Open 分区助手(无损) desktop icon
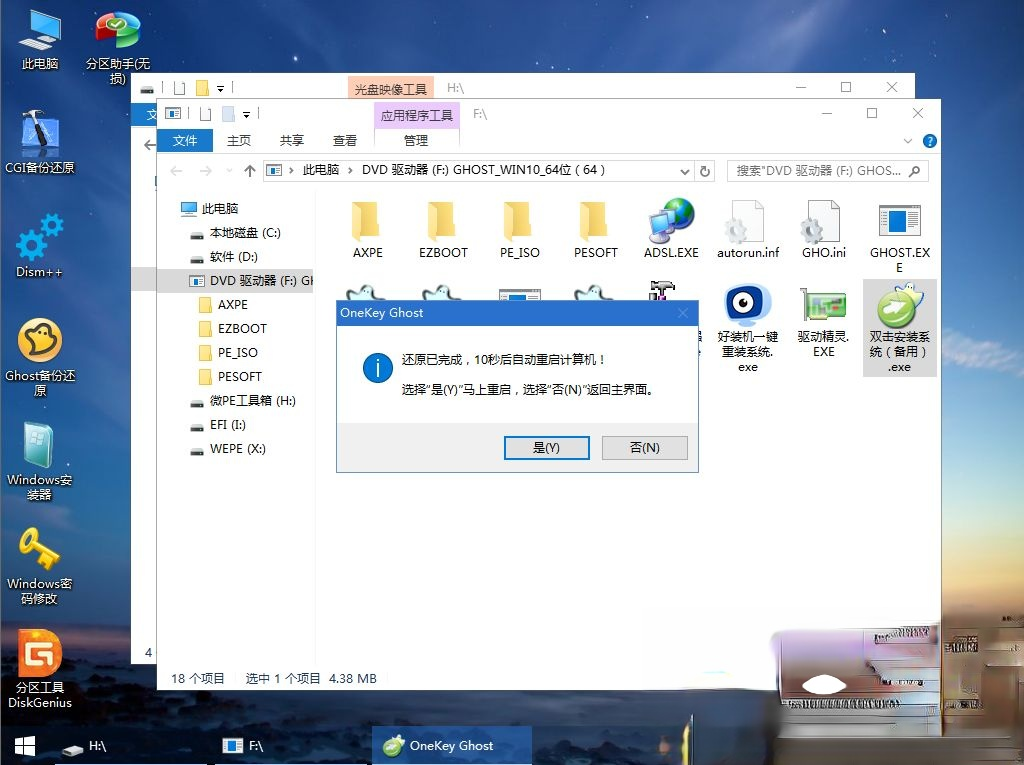This screenshot has height=765, width=1024. [118, 47]
